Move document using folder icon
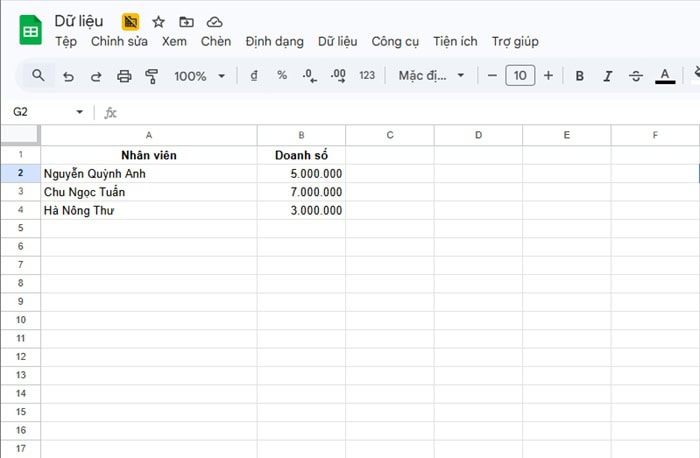This screenshot has width=700, height=458. pyautogui.click(x=186, y=21)
